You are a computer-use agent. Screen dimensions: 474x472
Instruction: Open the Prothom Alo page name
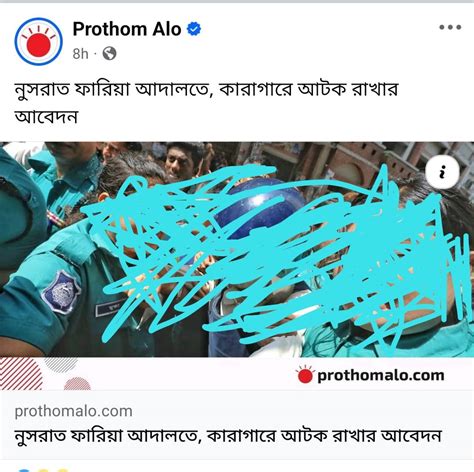click(x=127, y=29)
